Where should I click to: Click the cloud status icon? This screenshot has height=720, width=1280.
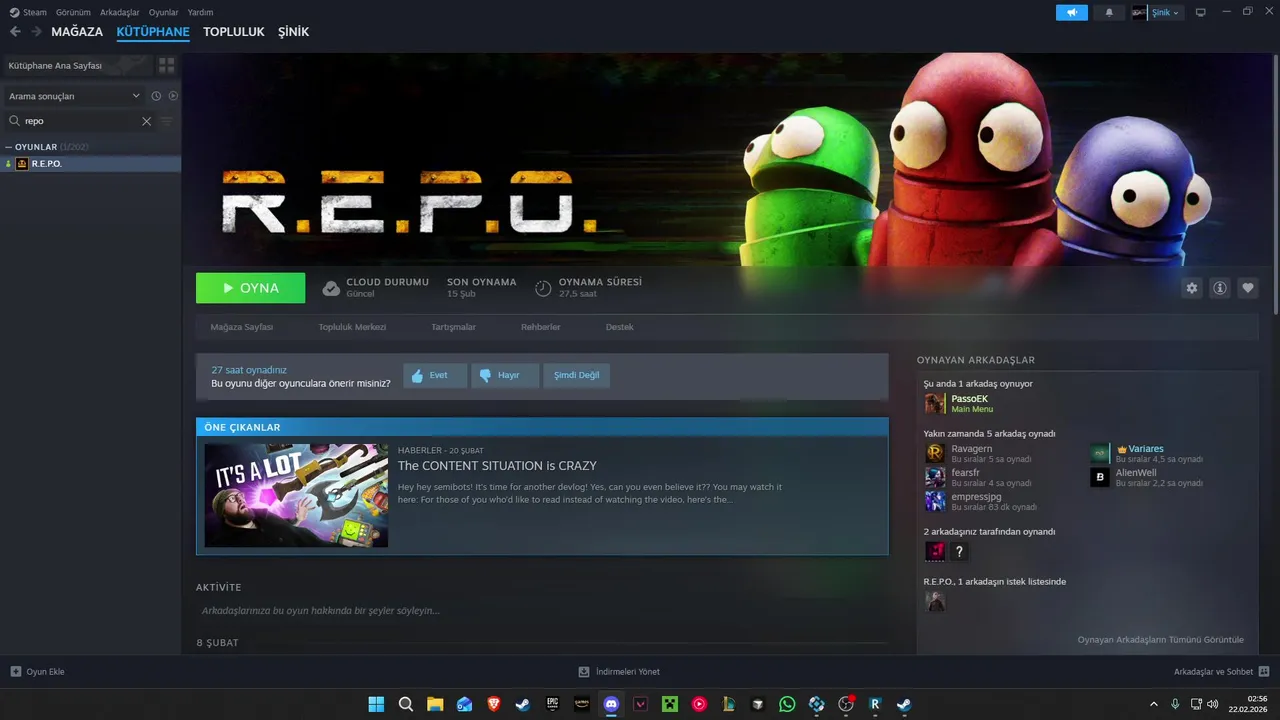(331, 288)
